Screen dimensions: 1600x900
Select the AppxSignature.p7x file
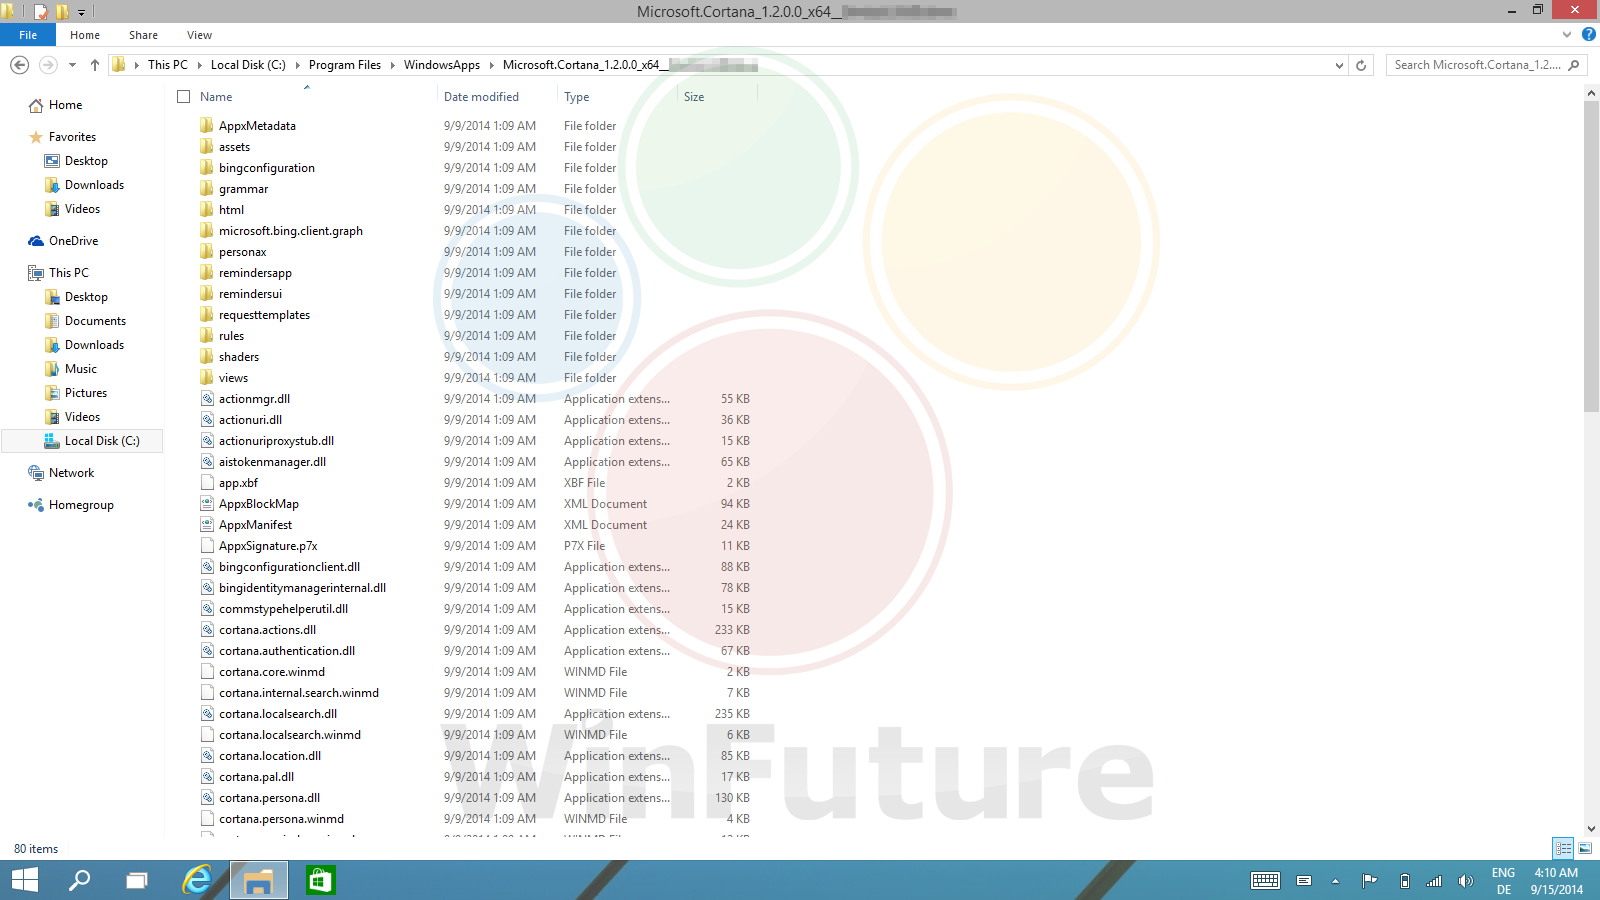coord(268,546)
